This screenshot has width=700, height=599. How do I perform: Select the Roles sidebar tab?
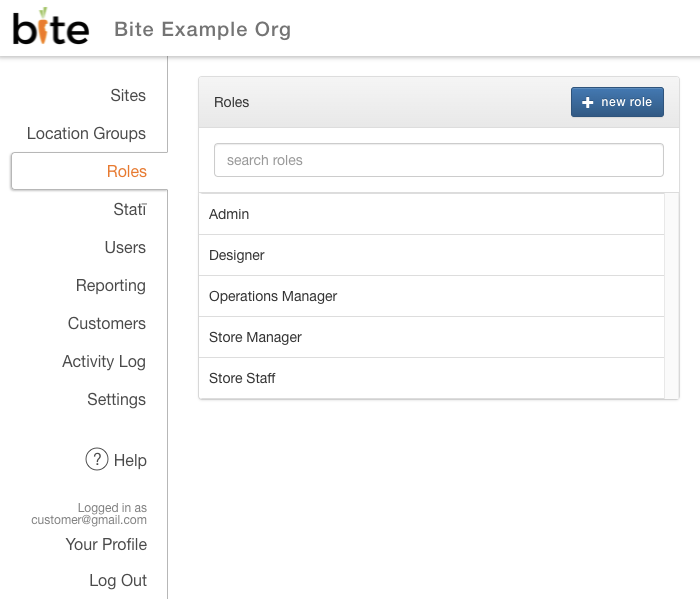90,171
